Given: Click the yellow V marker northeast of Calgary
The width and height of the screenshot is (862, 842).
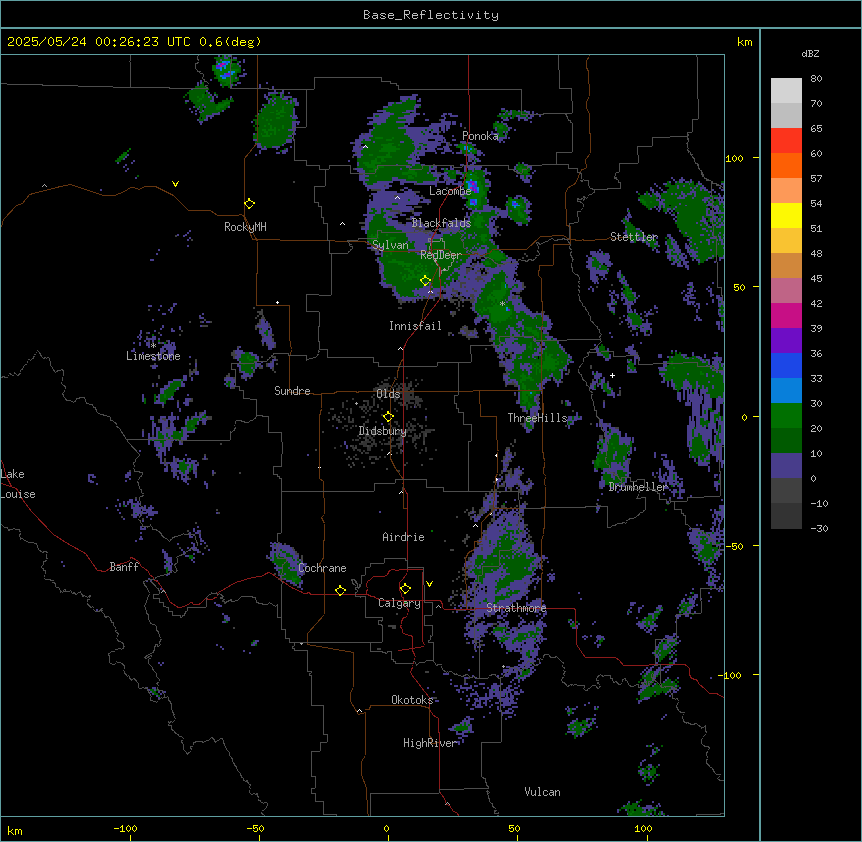Looking at the screenshot, I should [429, 584].
